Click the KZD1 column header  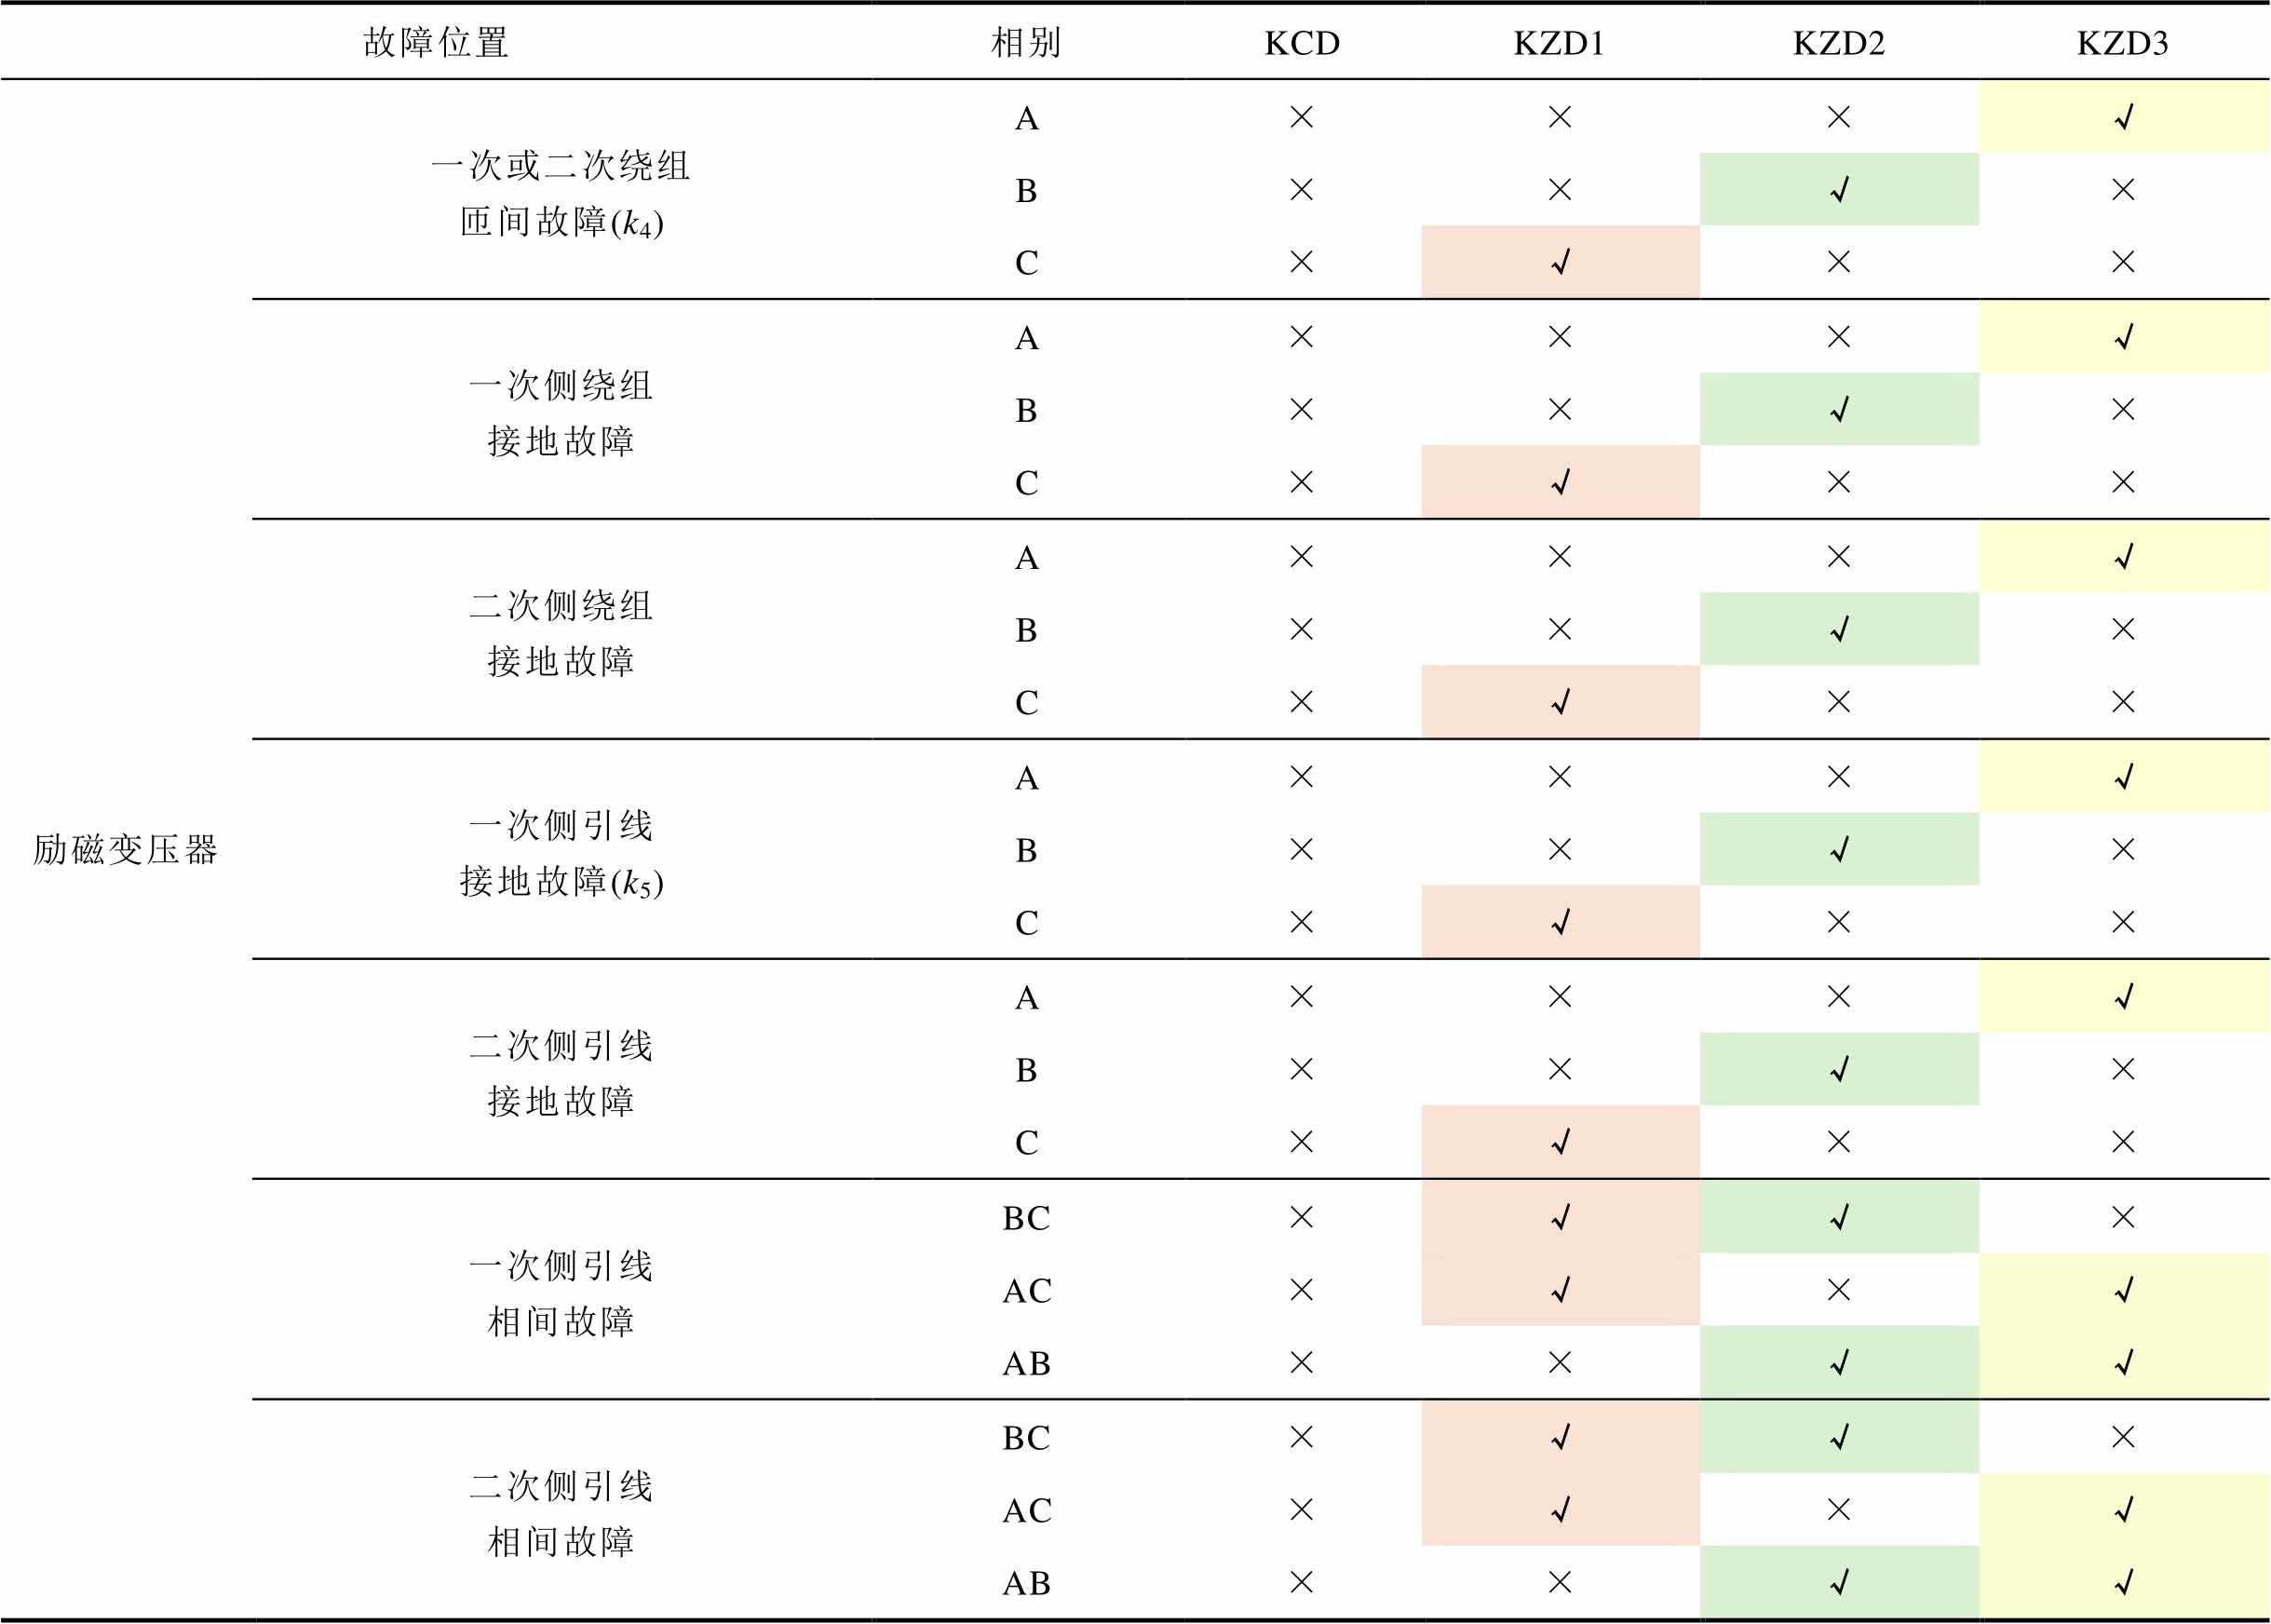[1559, 43]
